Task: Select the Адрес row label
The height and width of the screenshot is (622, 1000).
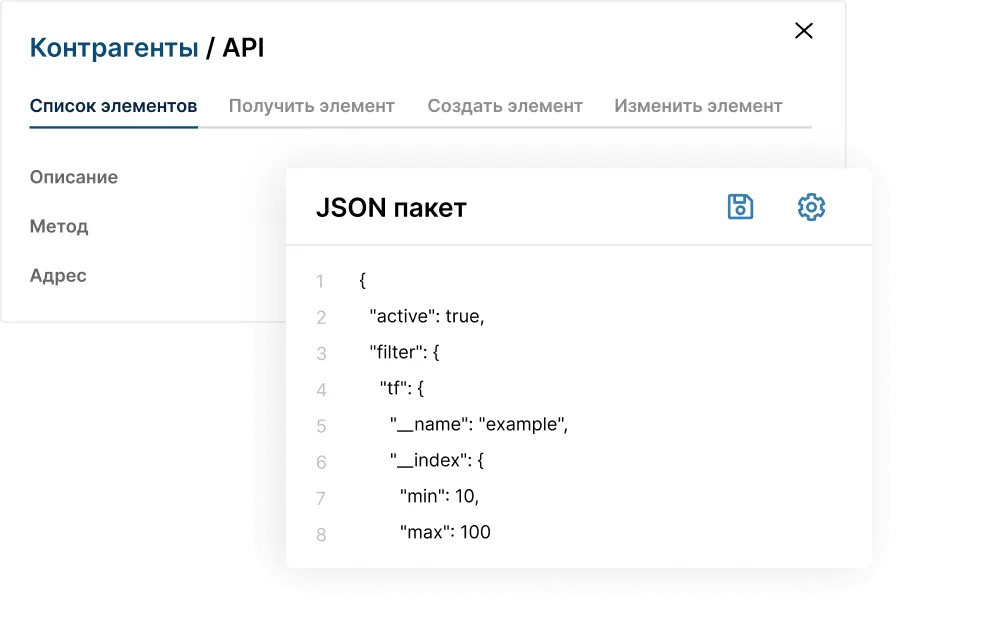Action: (58, 276)
